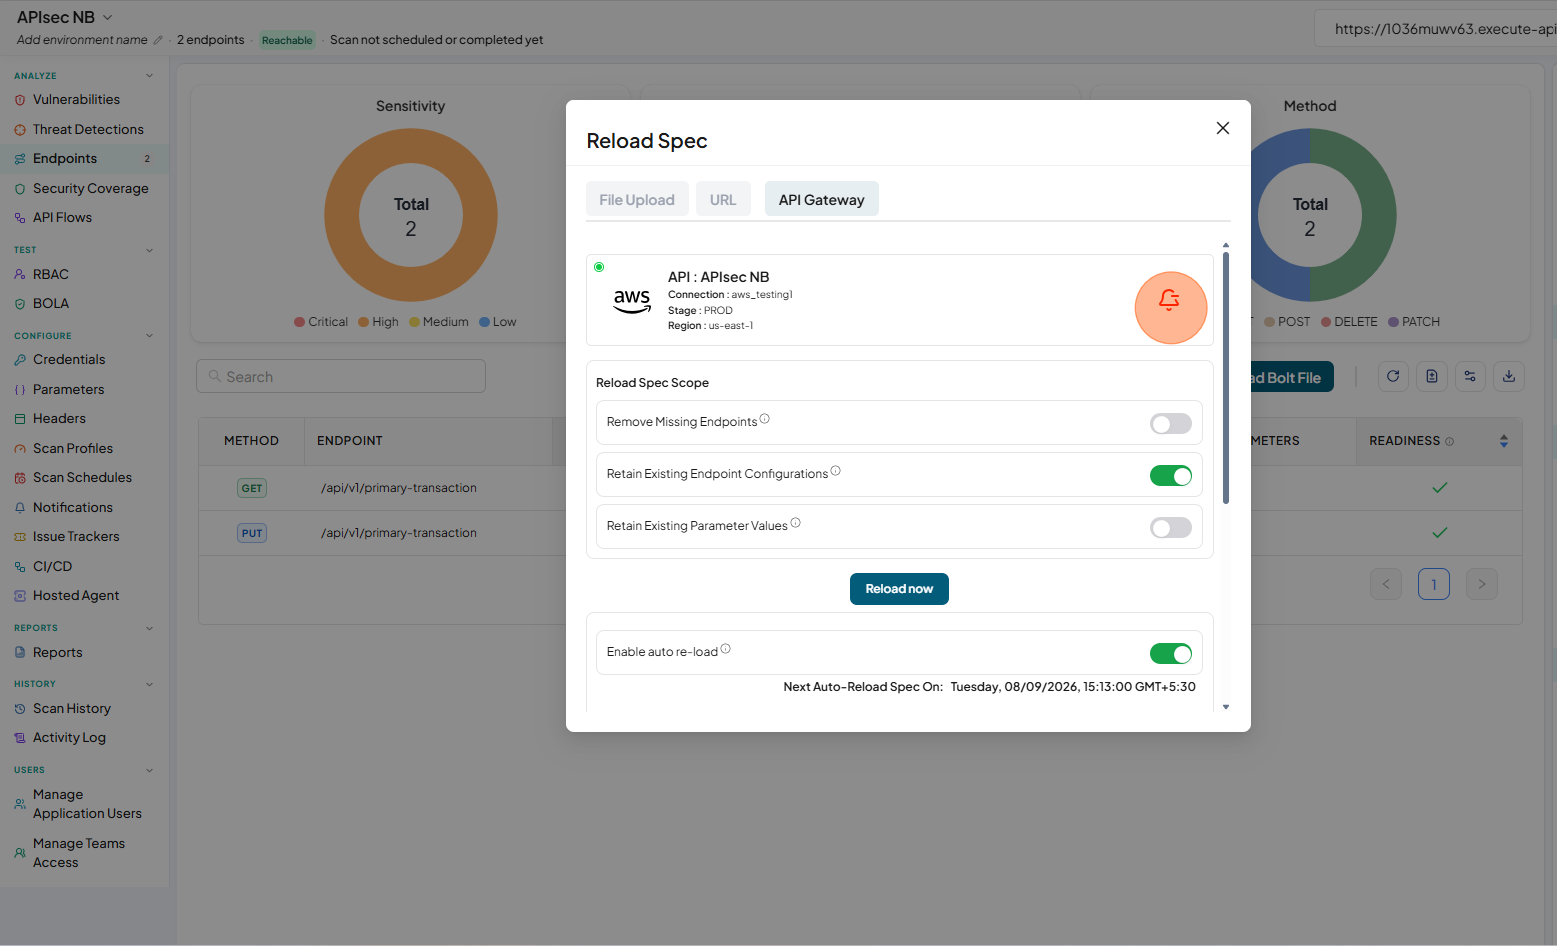Screen dimensions: 1557x946
Task: Collapse the TEST sidebar section
Action: click(150, 250)
